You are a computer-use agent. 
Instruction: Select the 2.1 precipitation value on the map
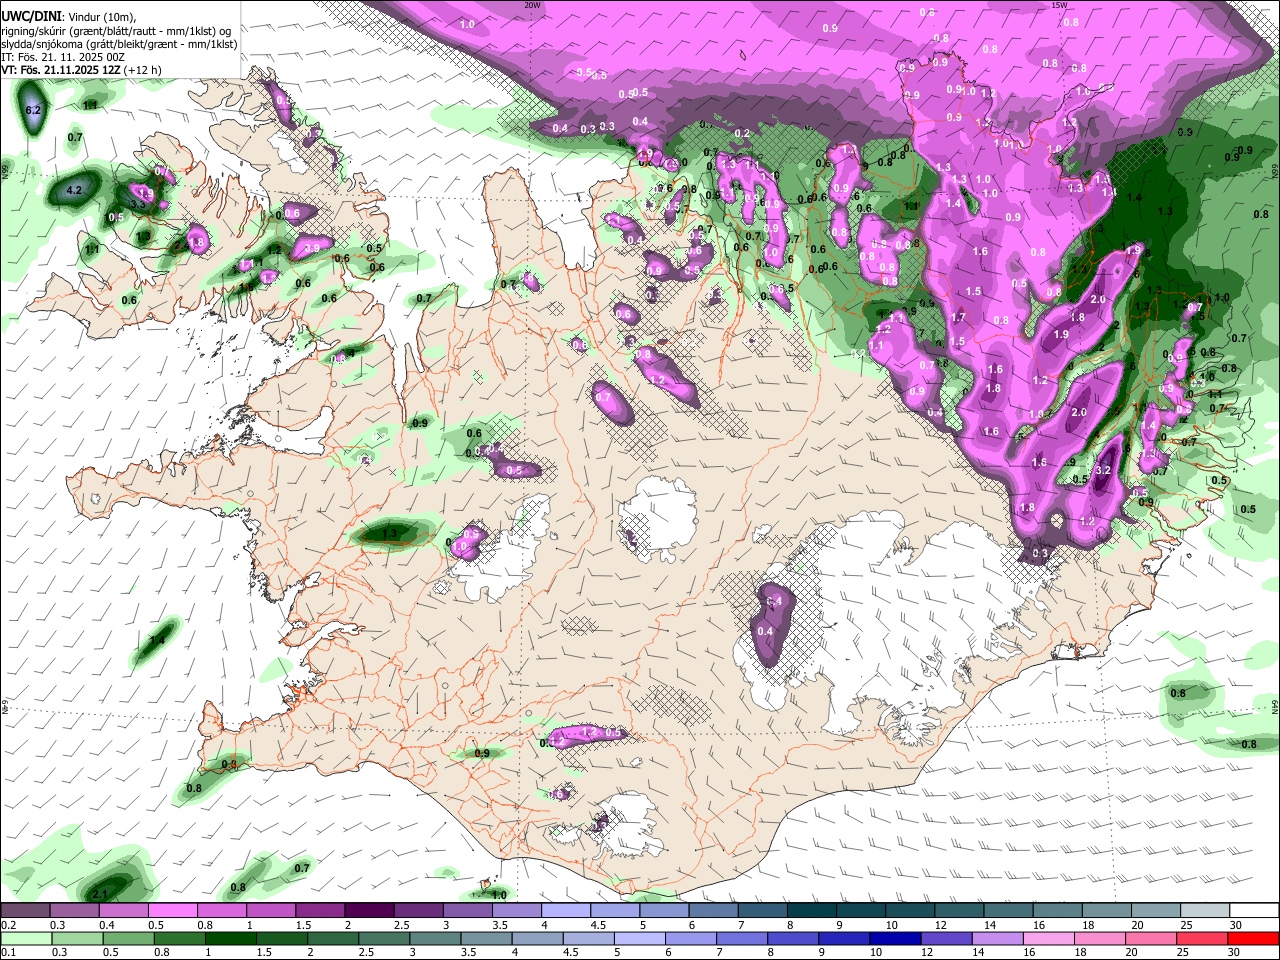[100, 894]
